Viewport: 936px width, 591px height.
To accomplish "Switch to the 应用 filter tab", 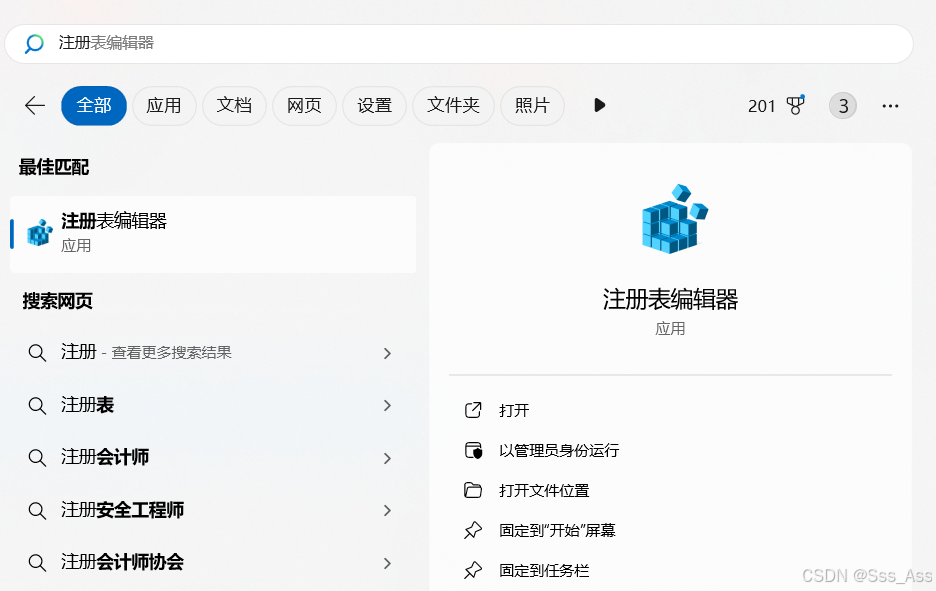I will click(164, 106).
